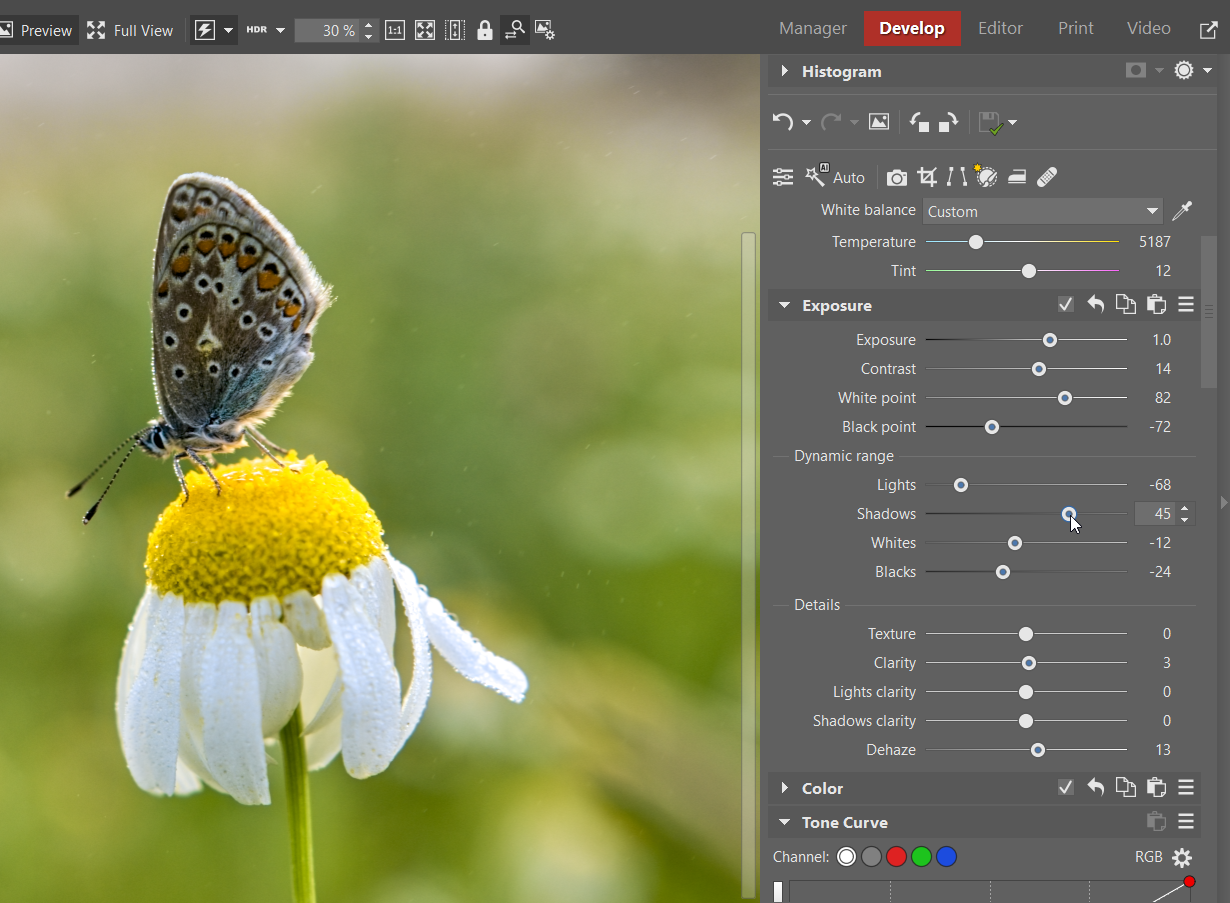1230x903 pixels.
Task: Expand the Histogram panel
Action: coord(785,71)
